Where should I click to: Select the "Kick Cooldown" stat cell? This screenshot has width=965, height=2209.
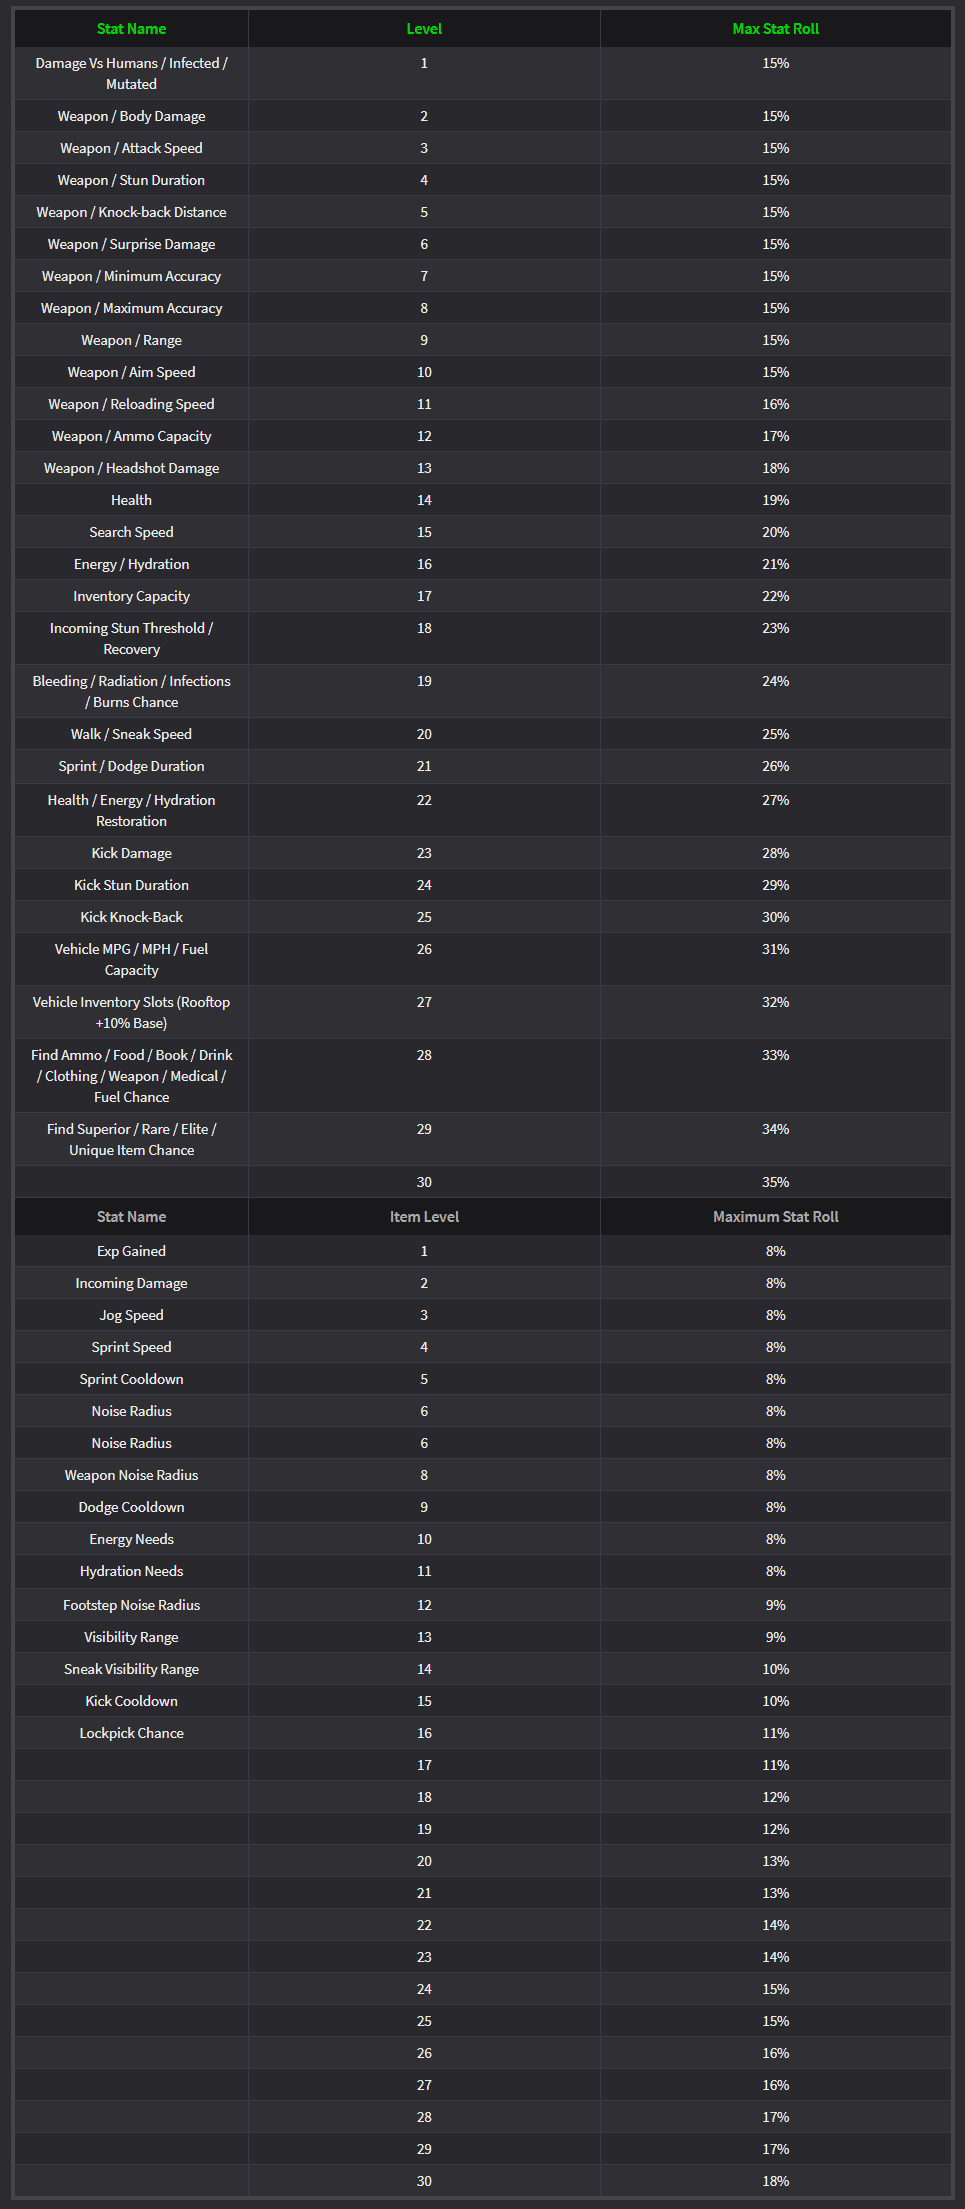[x=131, y=1701]
